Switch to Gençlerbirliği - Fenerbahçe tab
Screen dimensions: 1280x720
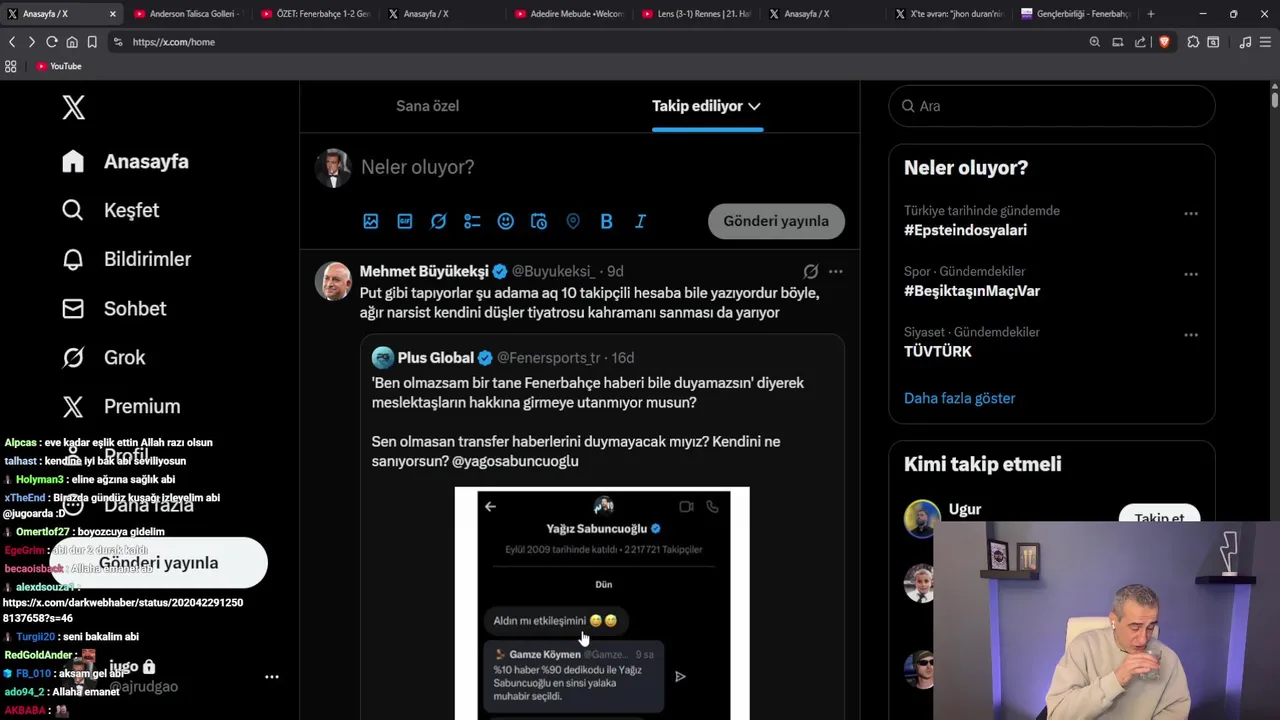(1075, 14)
